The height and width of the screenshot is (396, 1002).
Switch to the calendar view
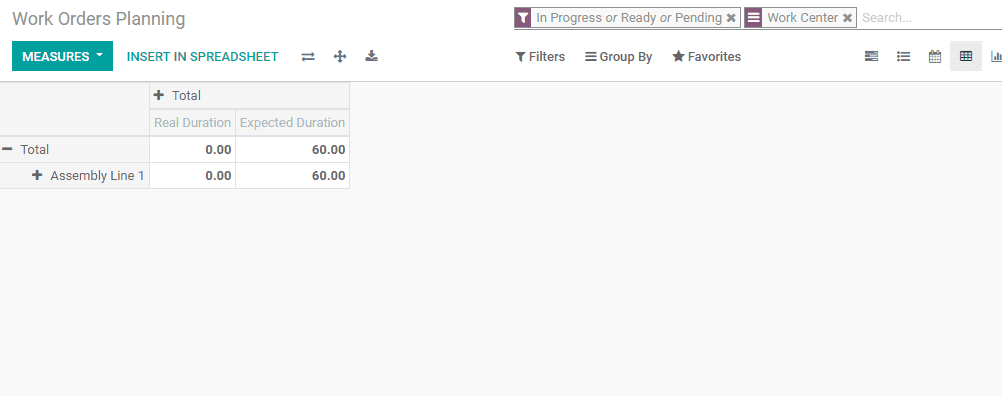coord(935,56)
